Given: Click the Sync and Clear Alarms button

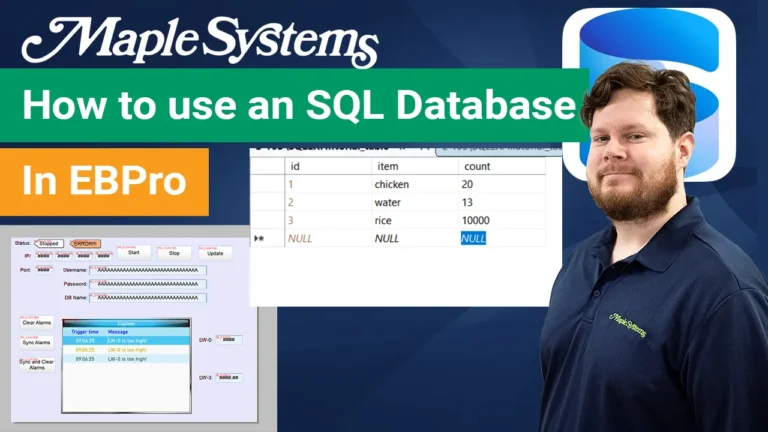Looking at the screenshot, I should [x=37, y=364].
